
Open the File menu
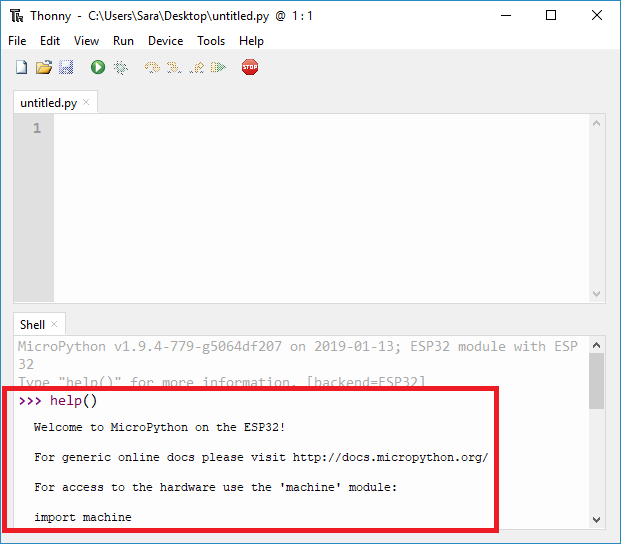point(17,41)
